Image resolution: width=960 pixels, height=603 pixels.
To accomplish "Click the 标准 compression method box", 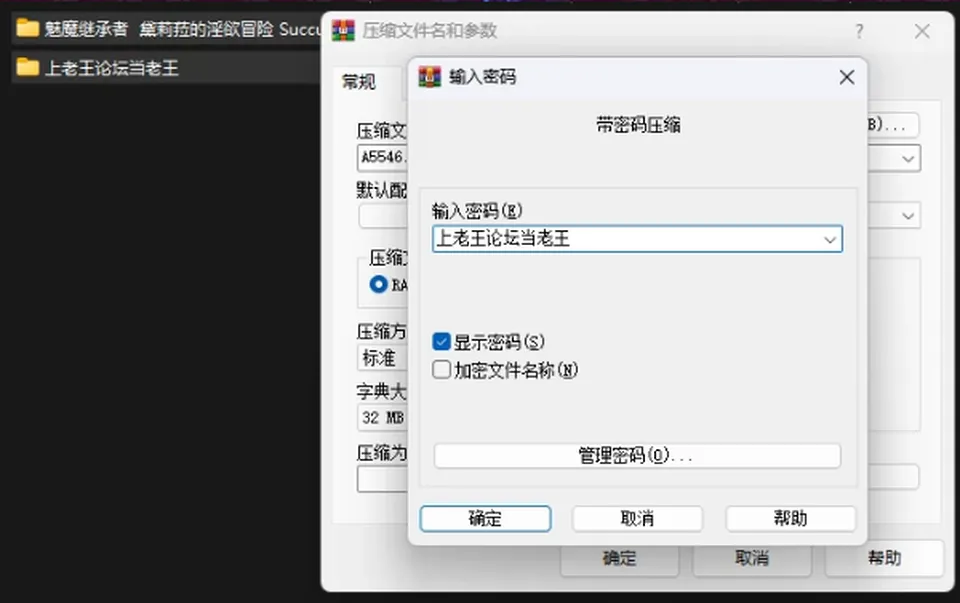I will pyautogui.click(x=383, y=358).
